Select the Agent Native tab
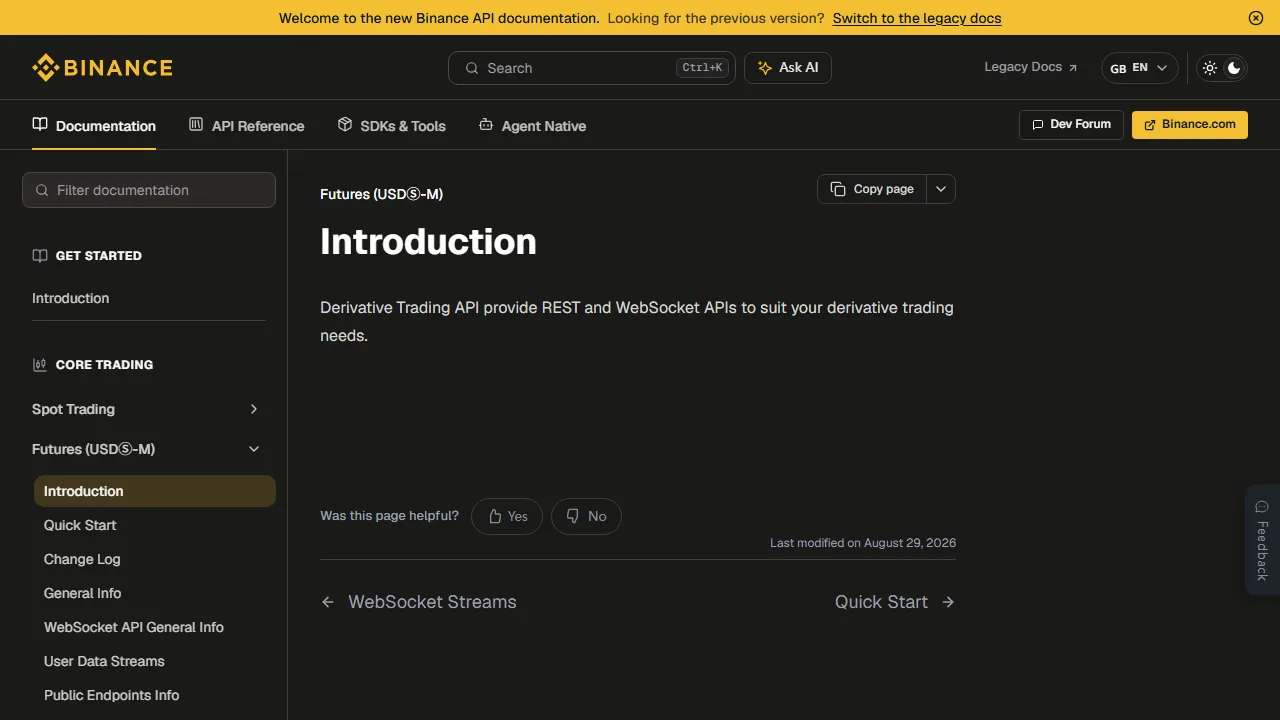Viewport: 1280px width, 720px height. 532,126
